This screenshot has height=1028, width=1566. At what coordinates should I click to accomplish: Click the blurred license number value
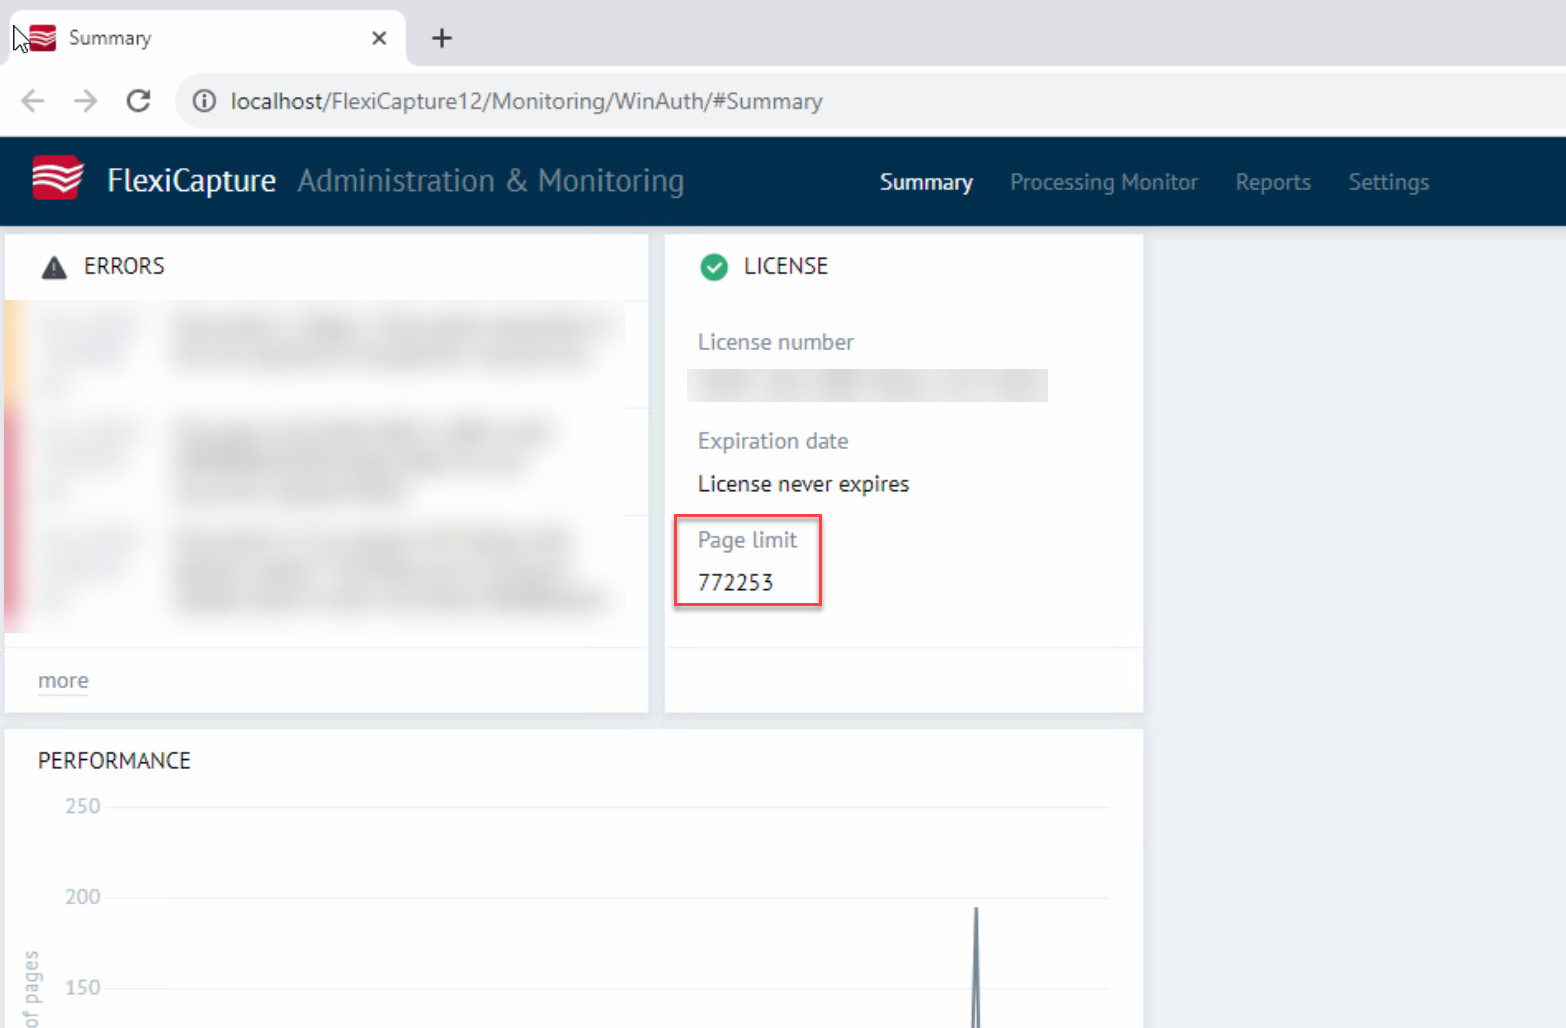[867, 385]
